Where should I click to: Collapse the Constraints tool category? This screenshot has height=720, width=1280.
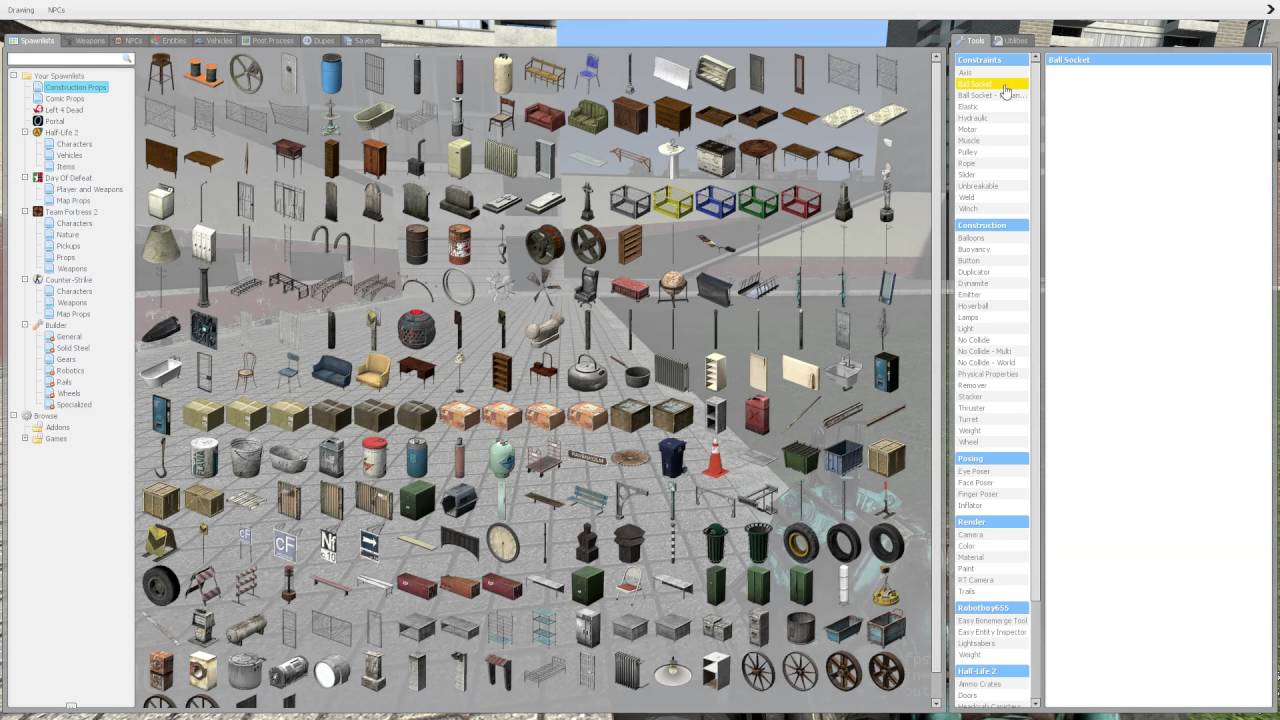click(992, 60)
